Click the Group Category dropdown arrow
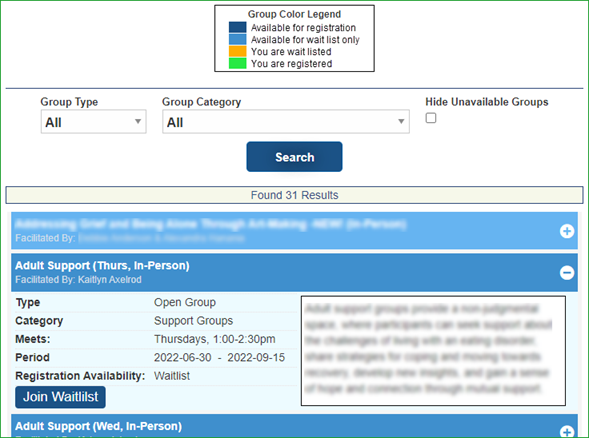 (401, 121)
